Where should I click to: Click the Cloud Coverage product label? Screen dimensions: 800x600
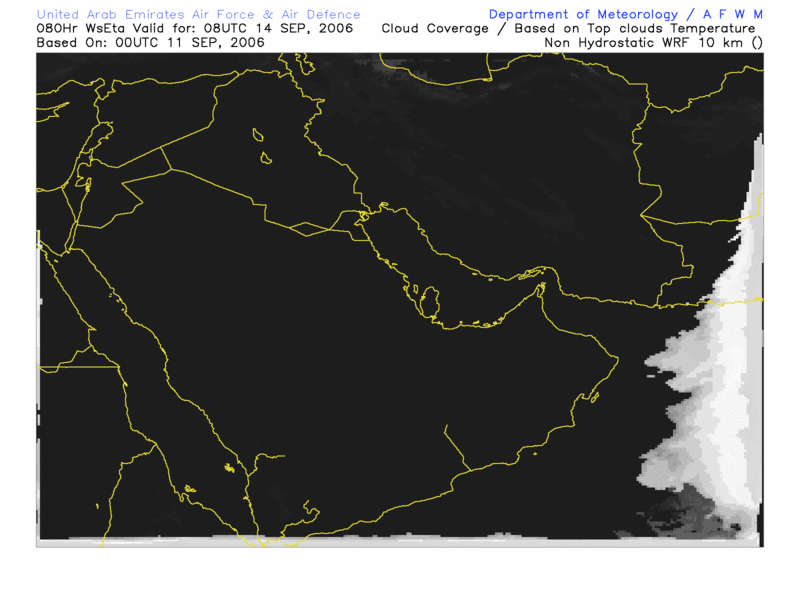568,29
